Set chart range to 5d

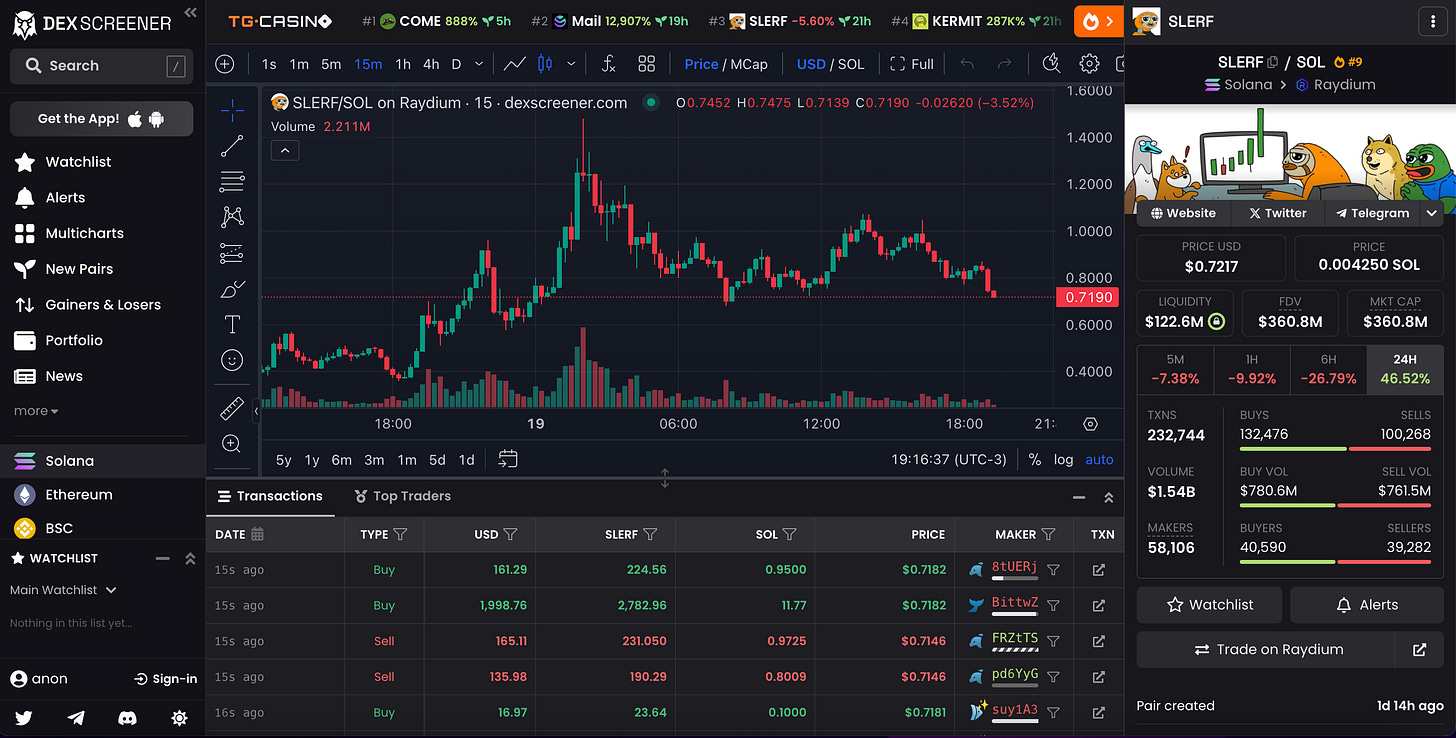tap(437, 460)
